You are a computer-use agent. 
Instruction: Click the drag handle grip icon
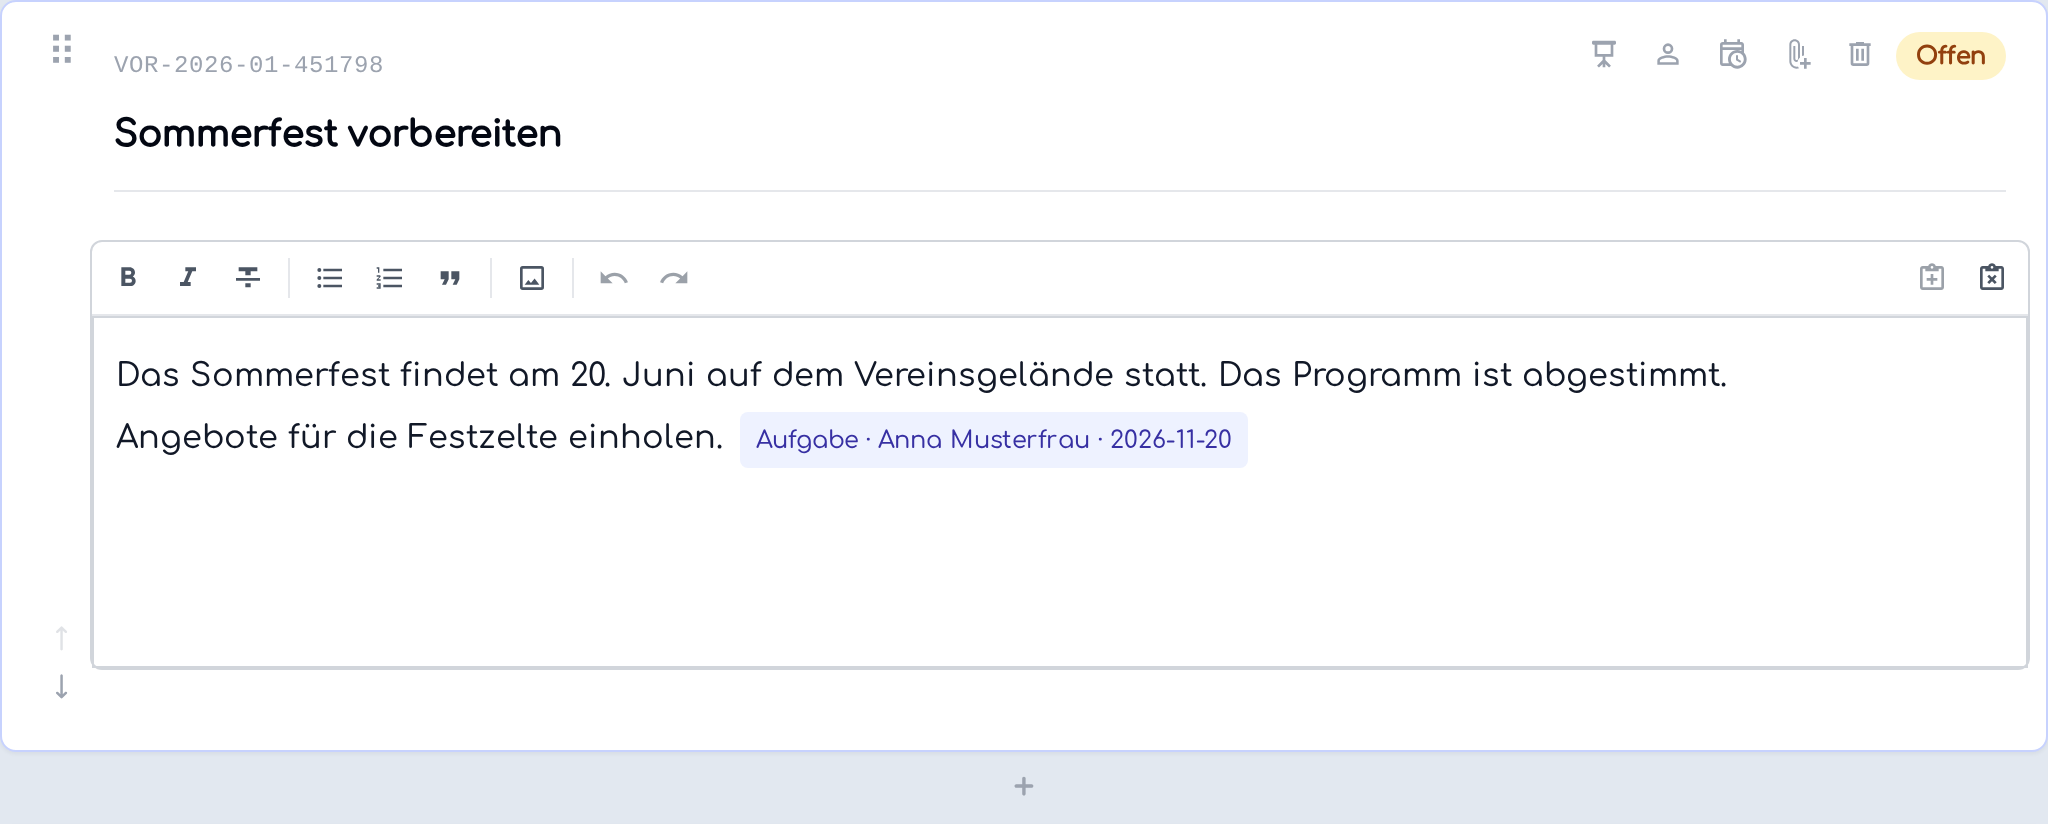(x=62, y=49)
